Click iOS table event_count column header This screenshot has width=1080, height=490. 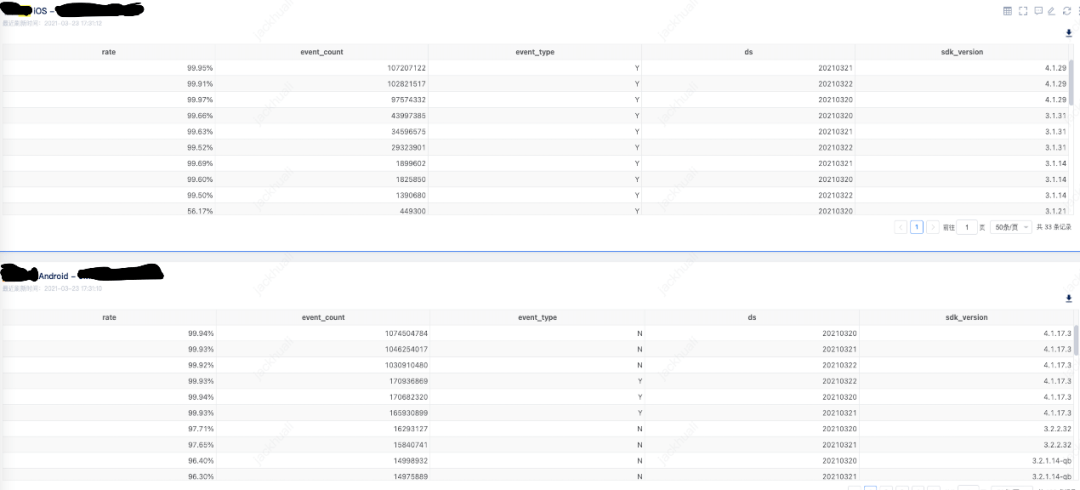click(x=322, y=51)
